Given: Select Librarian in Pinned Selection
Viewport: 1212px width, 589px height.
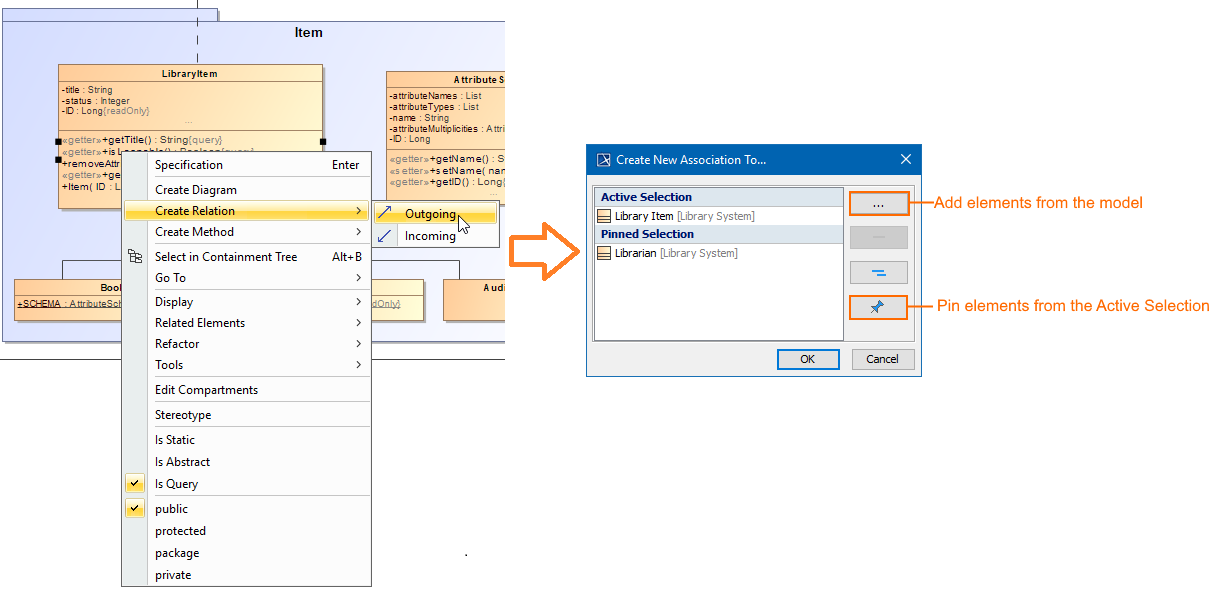Looking at the screenshot, I should pyautogui.click(x=720, y=253).
